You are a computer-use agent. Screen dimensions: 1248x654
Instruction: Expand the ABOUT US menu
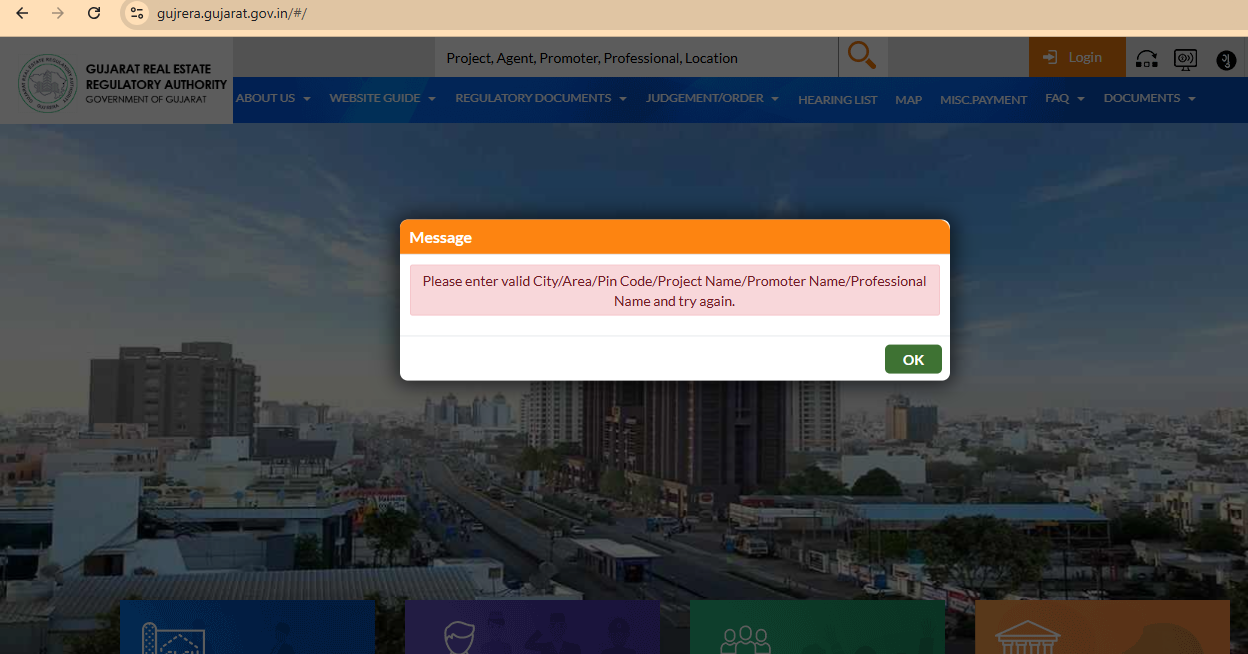[x=273, y=98]
